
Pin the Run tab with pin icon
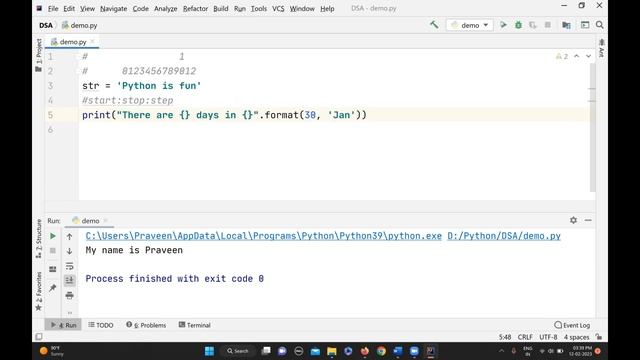pyautogui.click(x=53, y=288)
